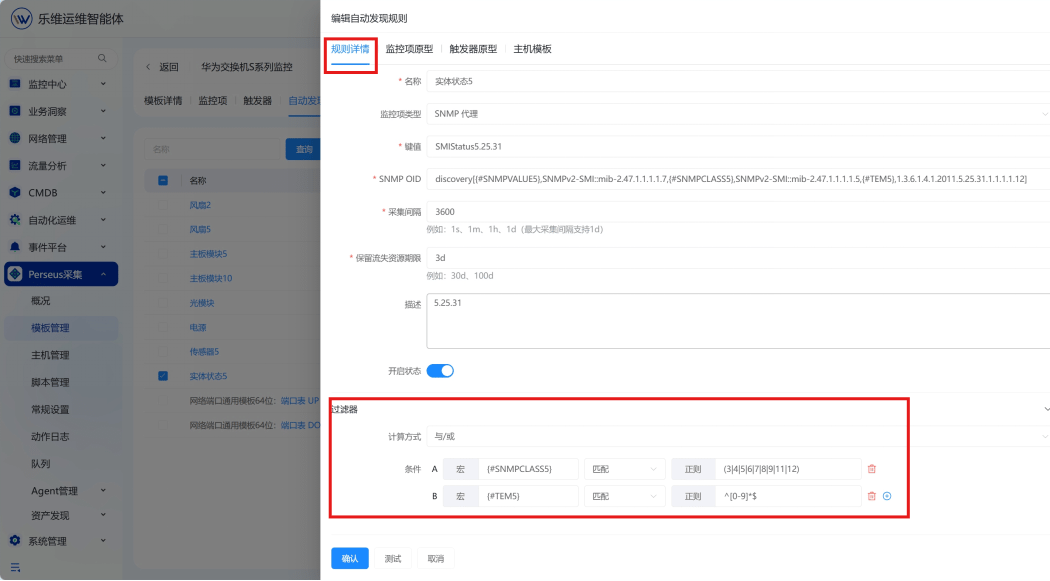Click the 流量分析 chart icon
This screenshot has height=581, width=1050.
(x=15, y=165)
